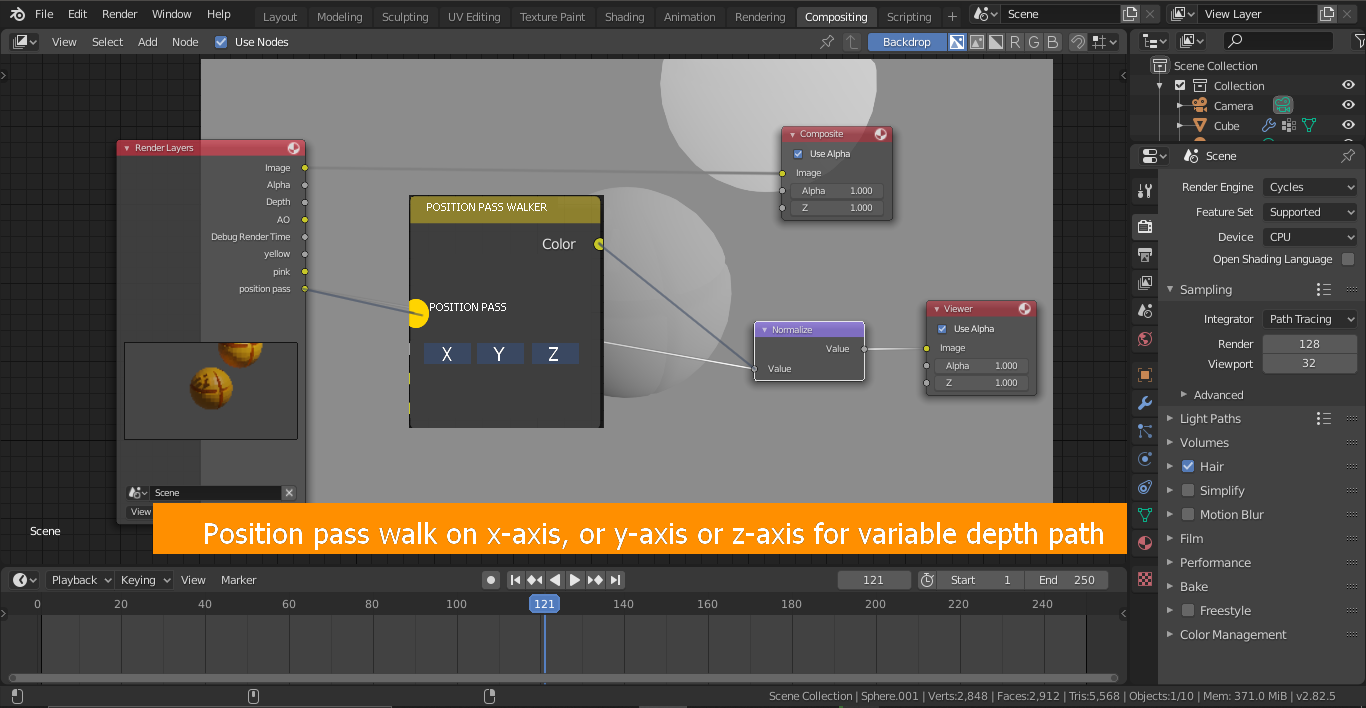The image size is (1366, 708).
Task: Open the Object Data properties tab
Action: click(x=1145, y=515)
